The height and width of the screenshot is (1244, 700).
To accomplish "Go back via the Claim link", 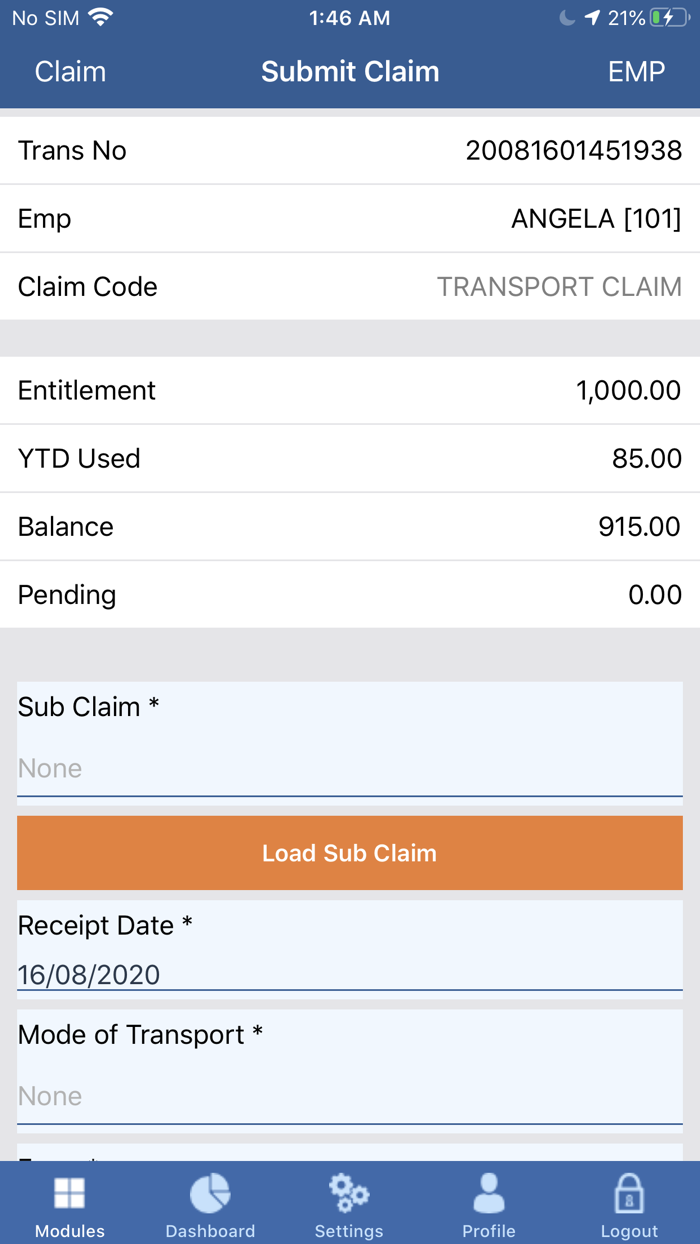I will (x=70, y=71).
